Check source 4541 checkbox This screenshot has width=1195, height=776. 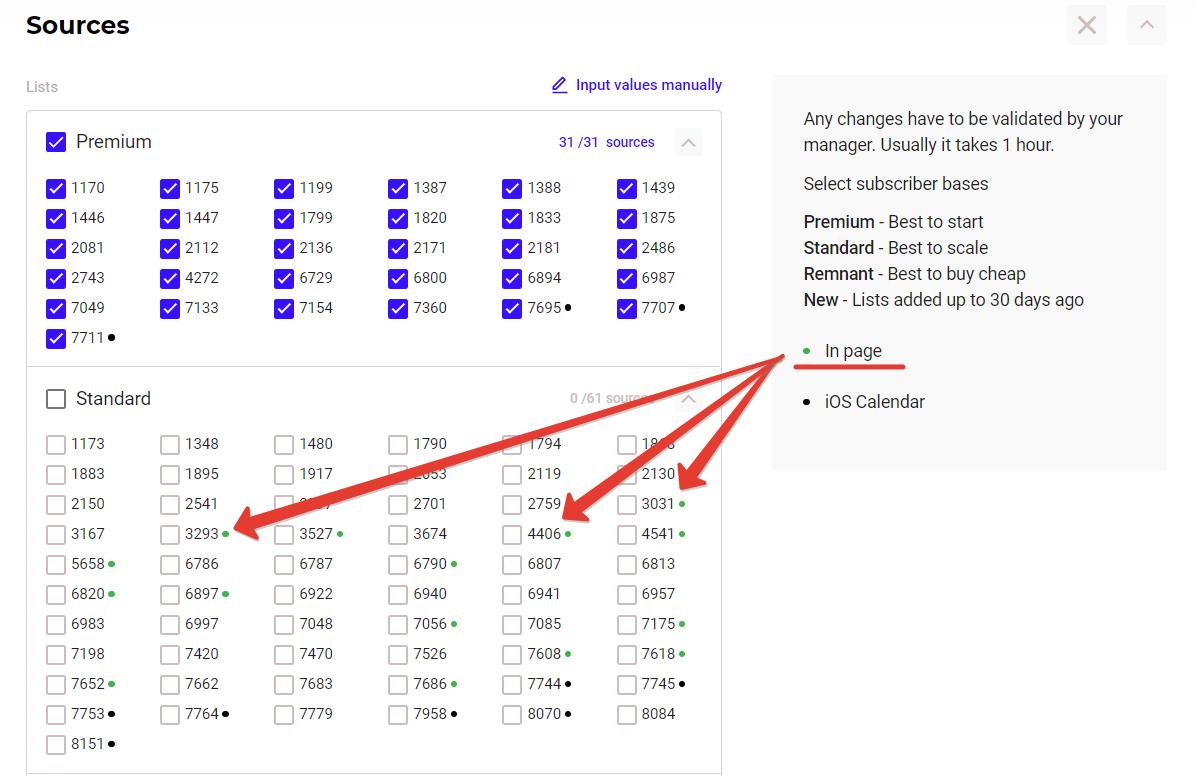click(626, 534)
